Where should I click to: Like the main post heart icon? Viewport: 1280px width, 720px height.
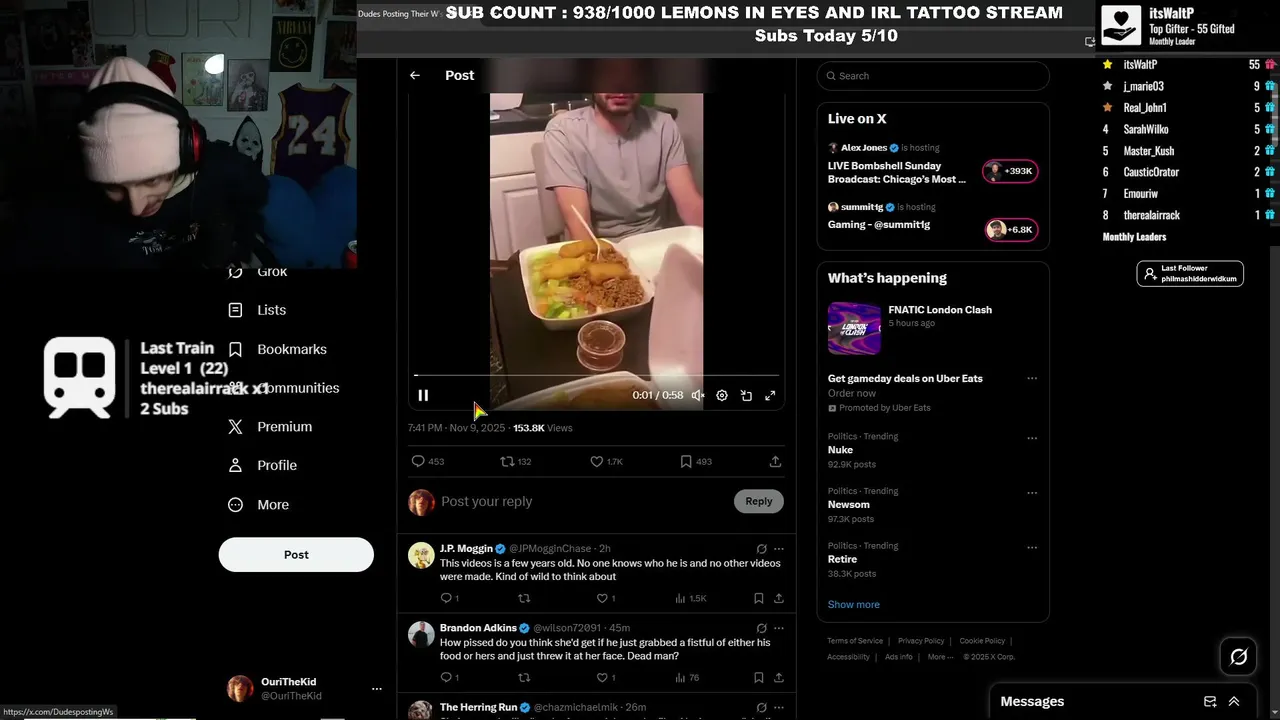(x=596, y=462)
